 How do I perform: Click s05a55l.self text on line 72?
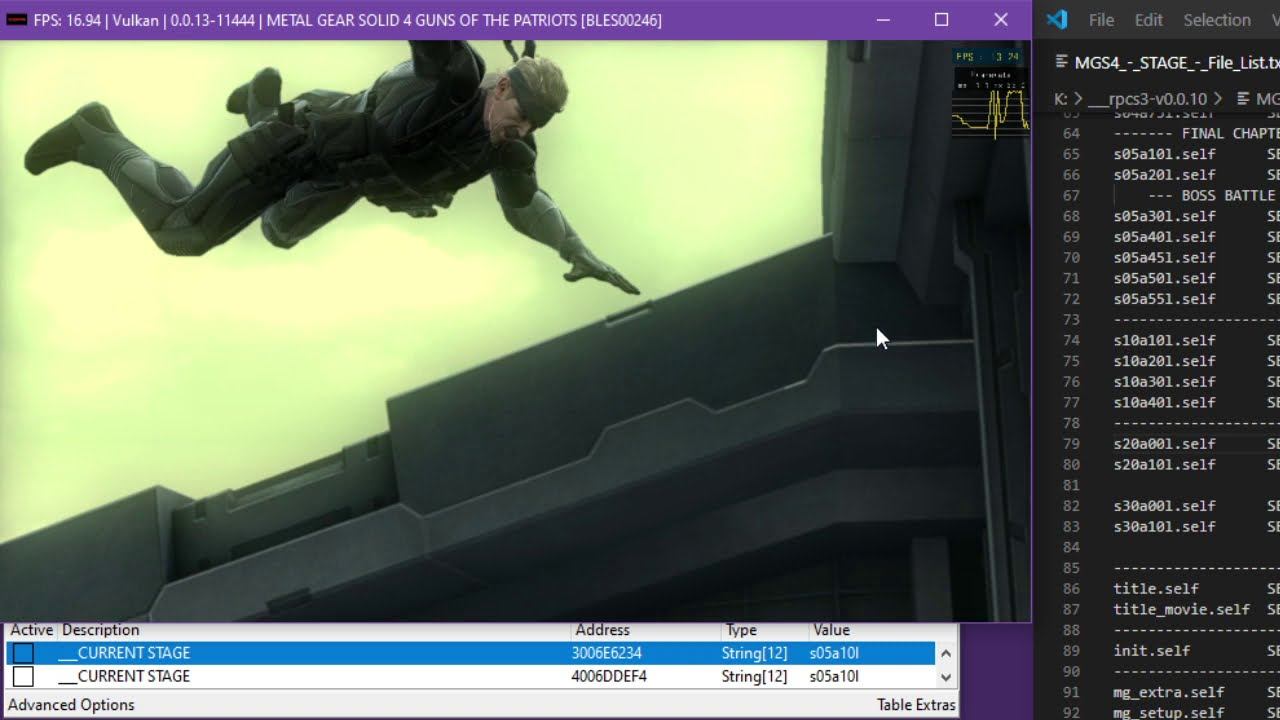(1165, 299)
